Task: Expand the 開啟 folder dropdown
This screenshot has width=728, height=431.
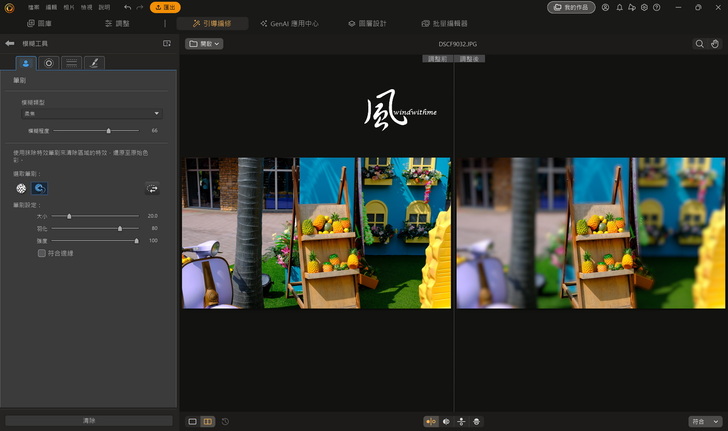Action: [x=204, y=44]
